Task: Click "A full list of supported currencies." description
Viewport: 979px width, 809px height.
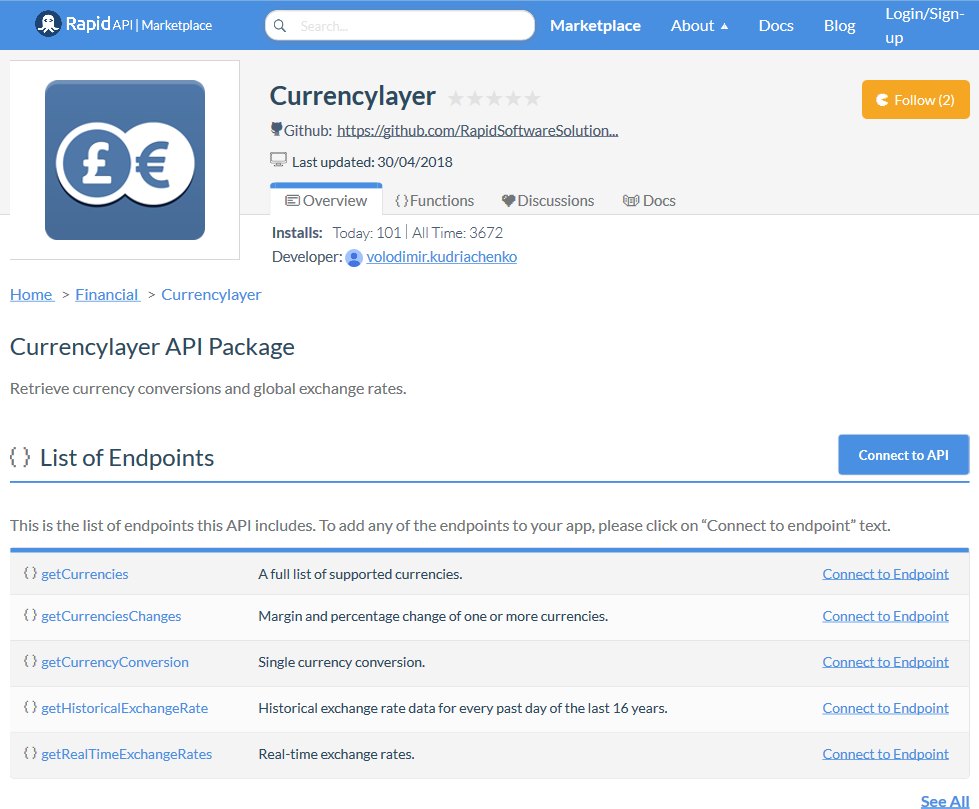Action: pyautogui.click(x=360, y=574)
